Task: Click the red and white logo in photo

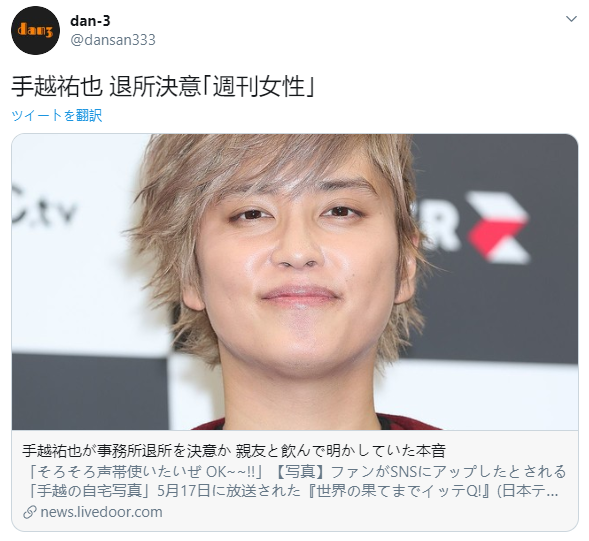Action: tap(498, 228)
